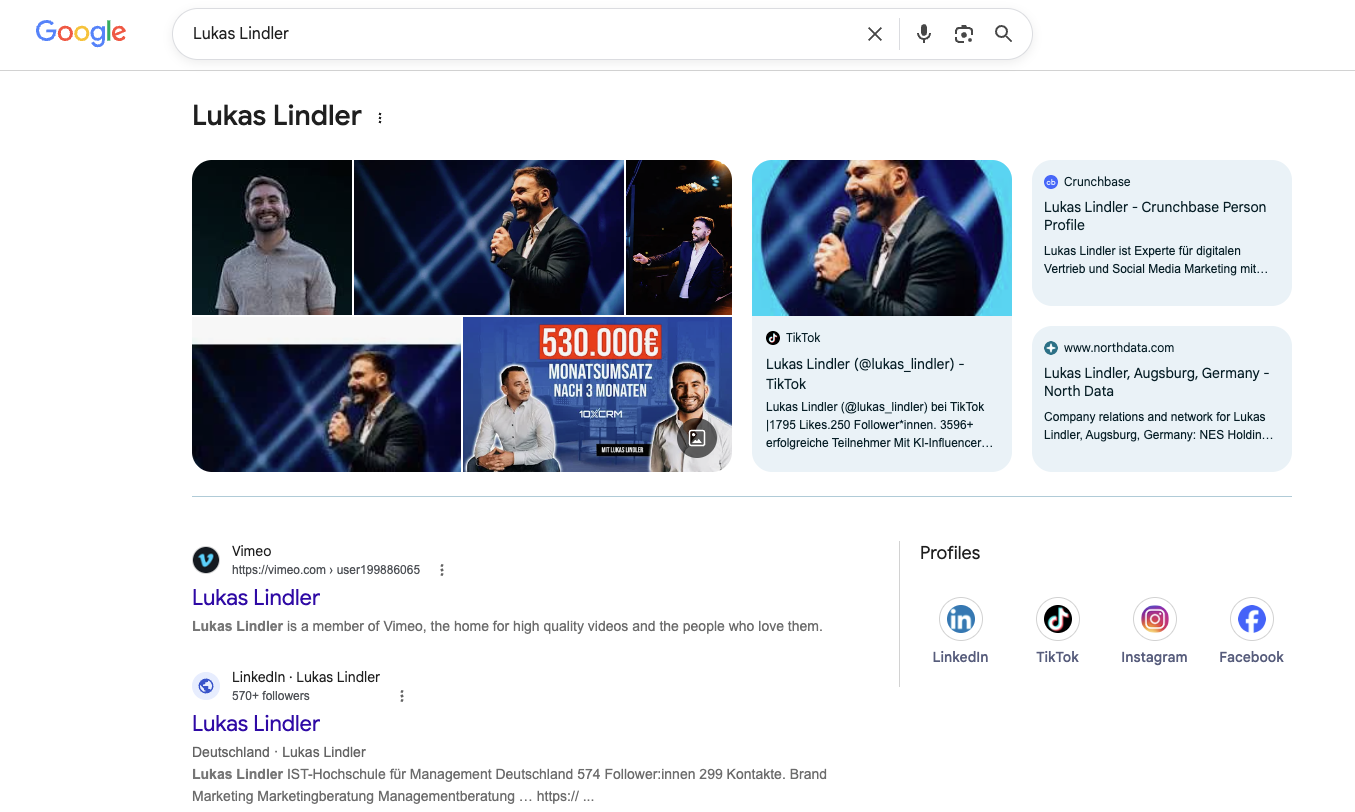Image resolution: width=1355 pixels, height=812 pixels.
Task: Open options menu for Vimeo result
Action: coord(442,570)
